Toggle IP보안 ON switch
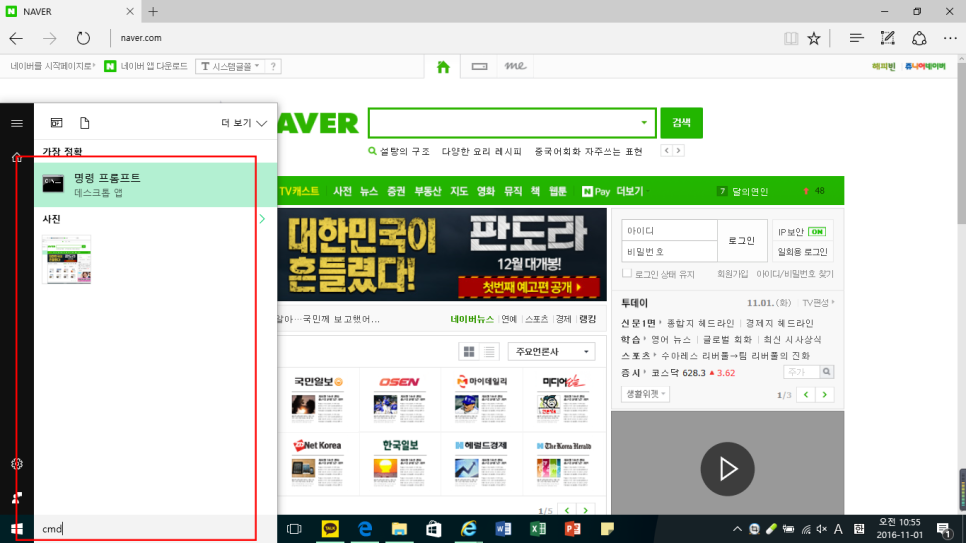966x543 pixels. pos(817,232)
